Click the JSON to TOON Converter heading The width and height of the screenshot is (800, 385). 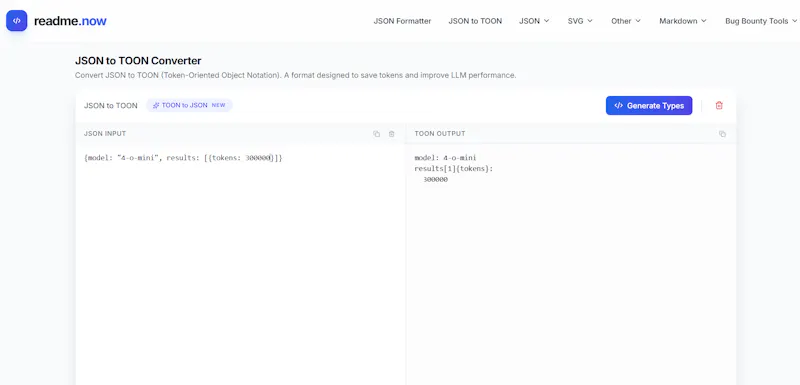[138, 61]
